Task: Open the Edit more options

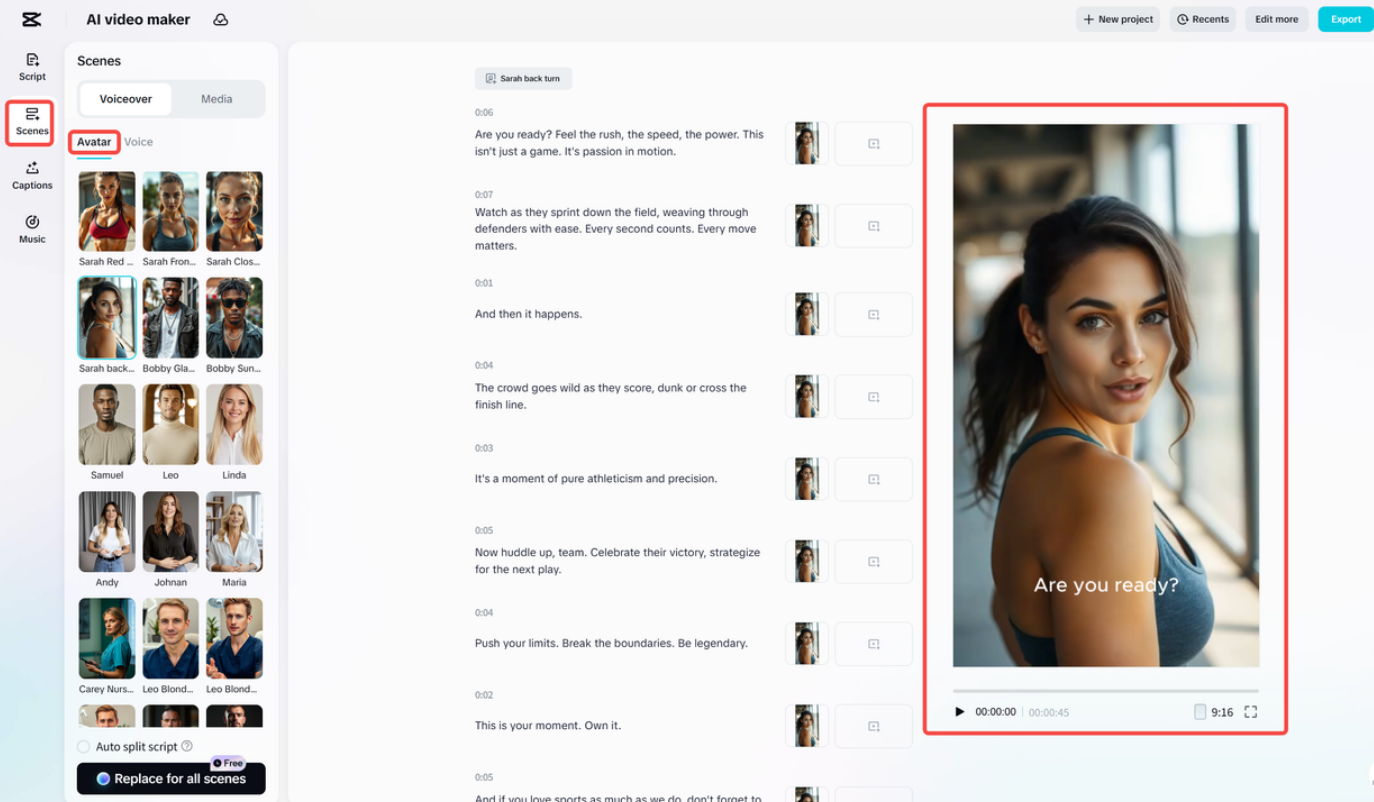Action: [1276, 18]
